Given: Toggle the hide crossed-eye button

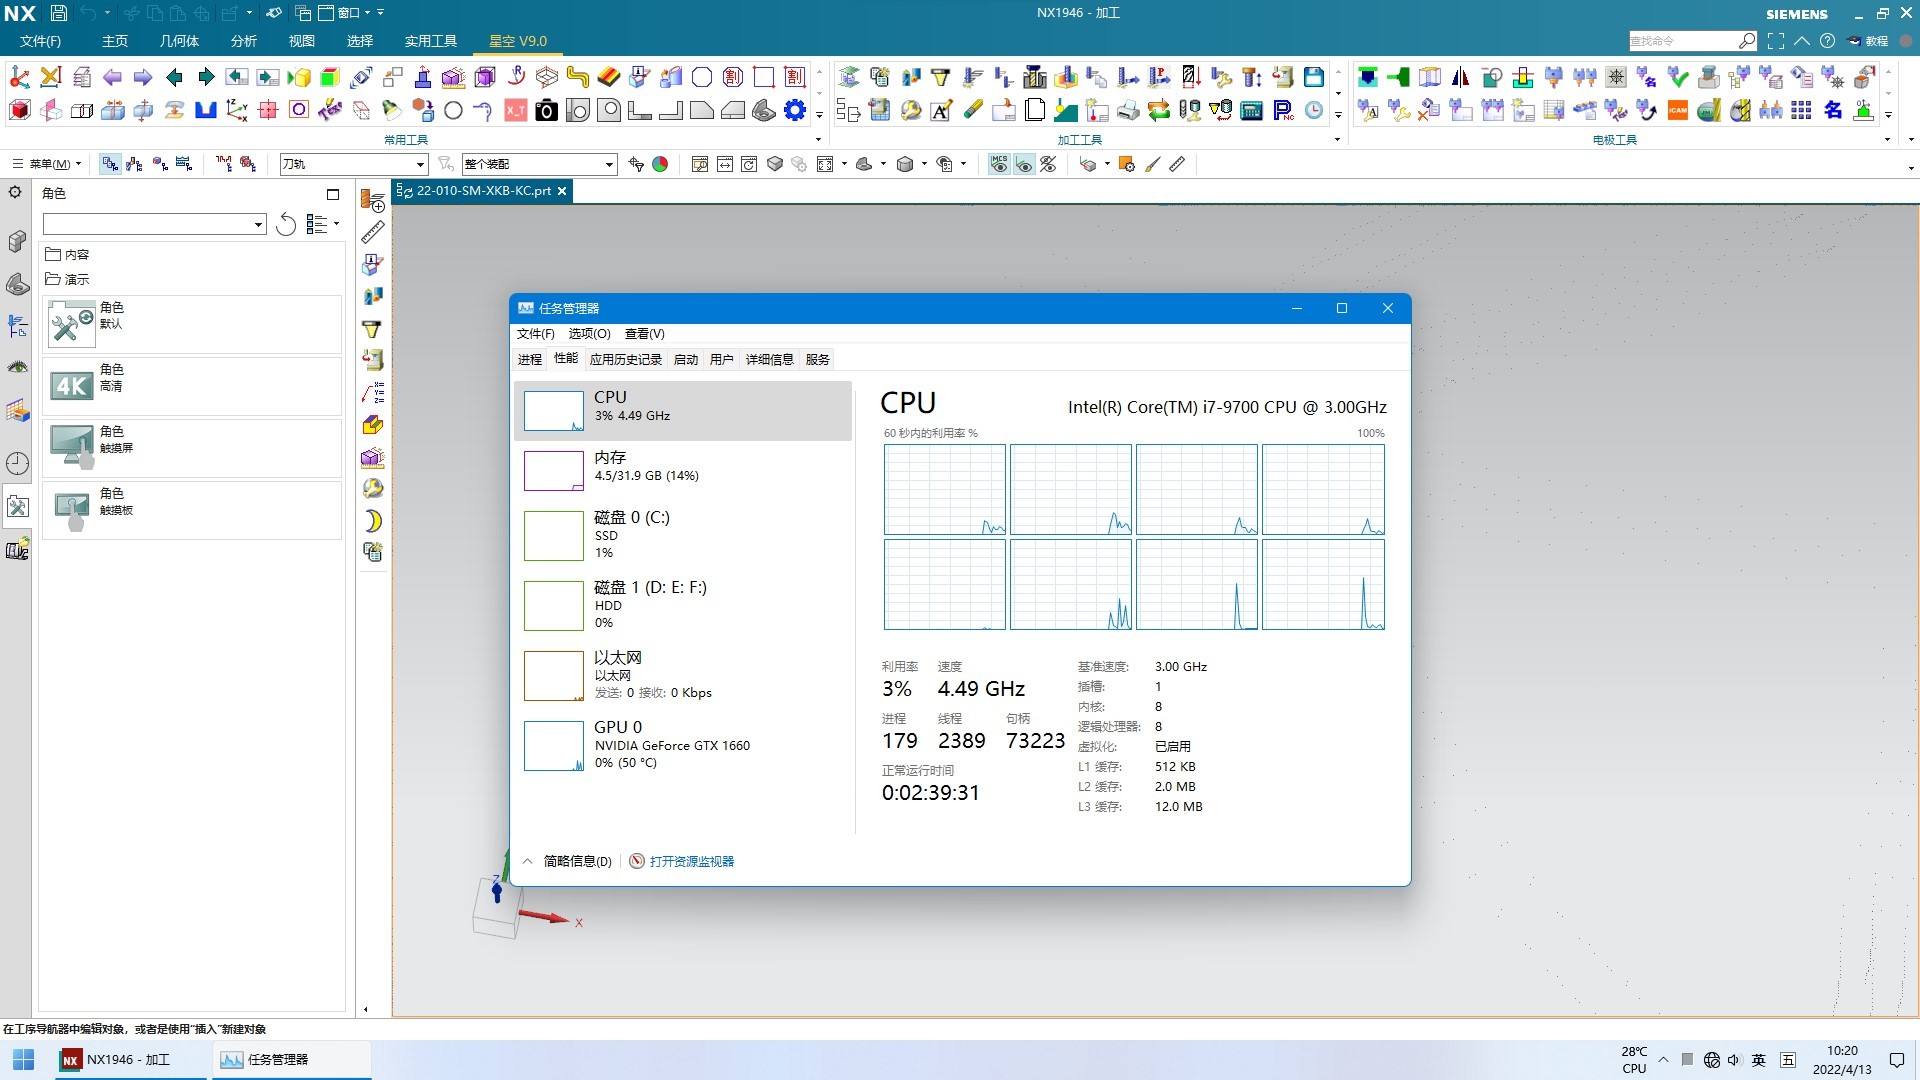Looking at the screenshot, I should [1048, 164].
